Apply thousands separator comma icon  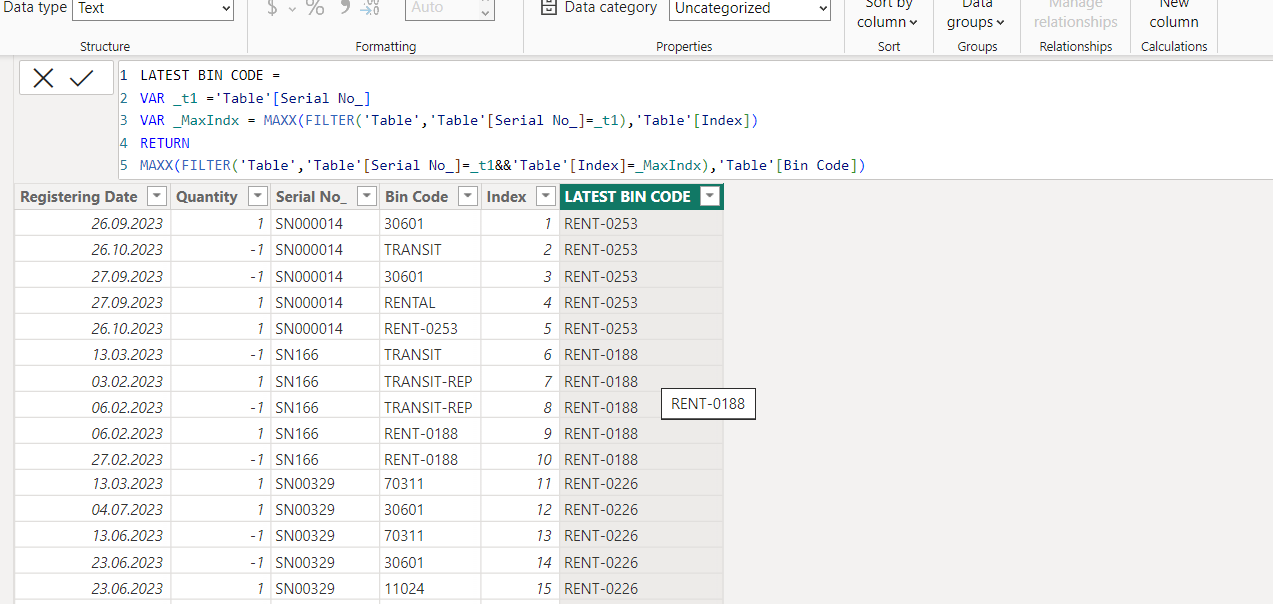click(x=345, y=8)
